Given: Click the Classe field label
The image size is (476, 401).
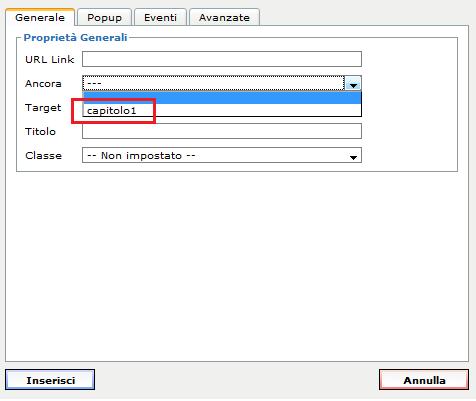Looking at the screenshot, I should 43,156.
